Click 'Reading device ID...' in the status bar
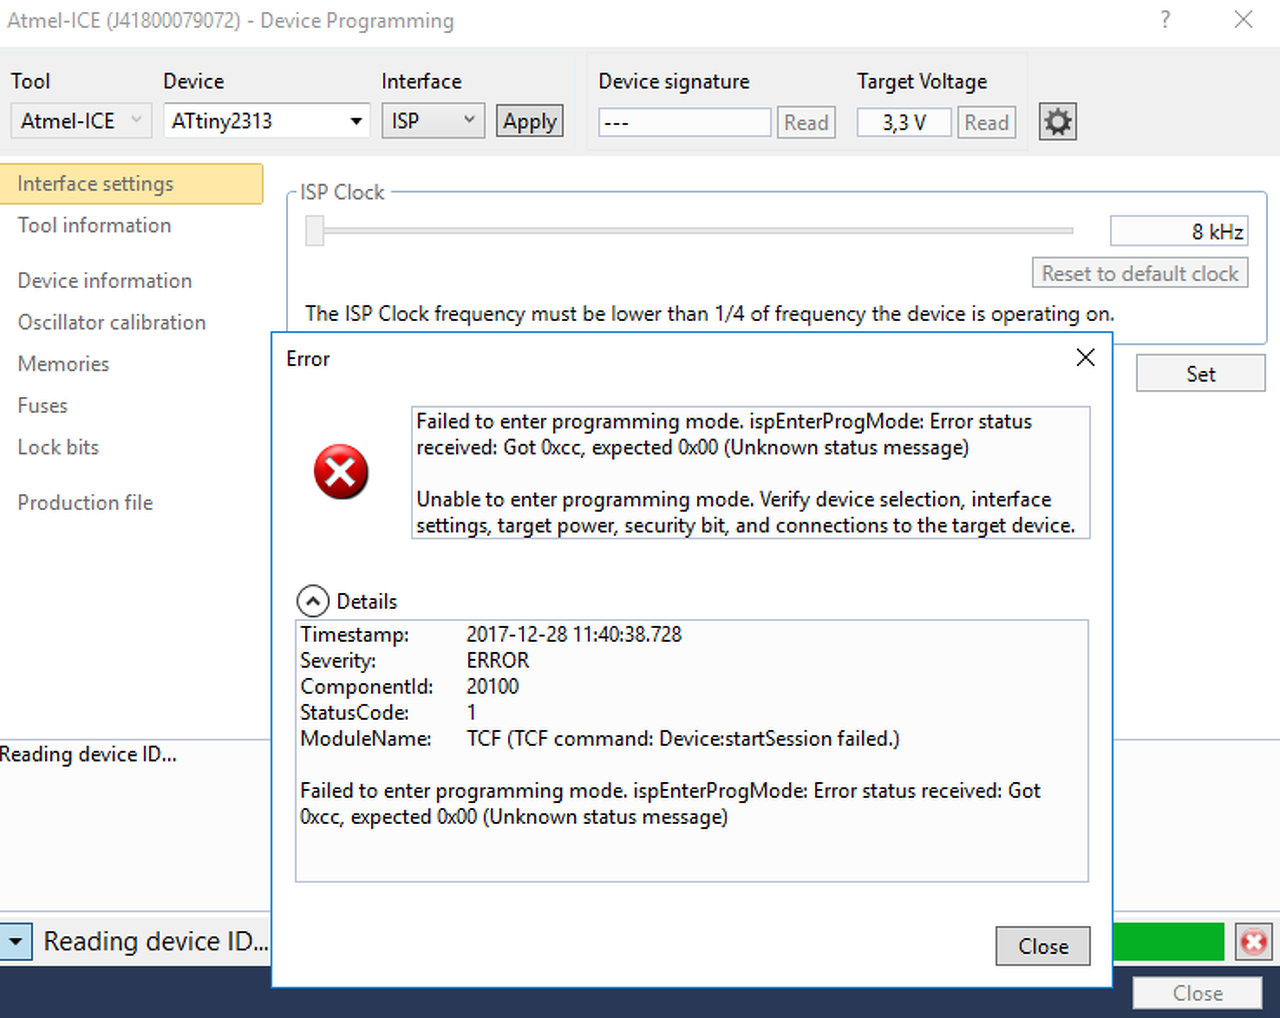 coord(156,942)
